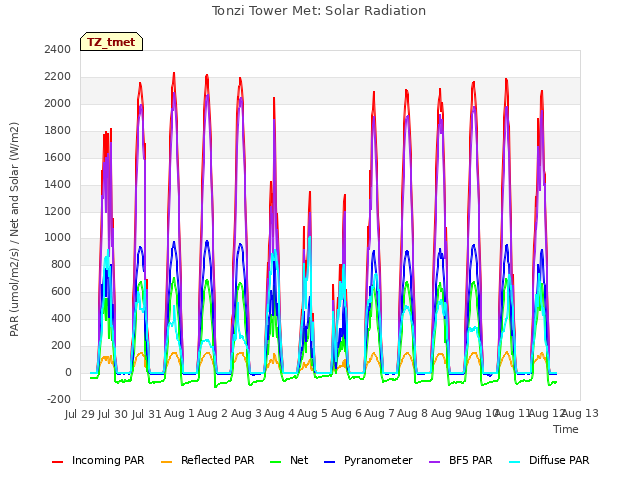The image size is (640, 480).
Task: Select the Reflected PAR orange legend swatch
Action: [x=167, y=461]
